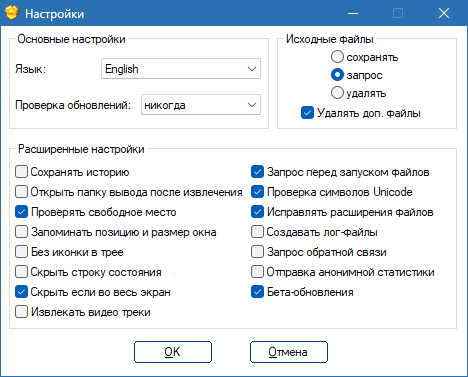
Task: Uncheck Бета-обновления
Action: pyautogui.click(x=257, y=292)
